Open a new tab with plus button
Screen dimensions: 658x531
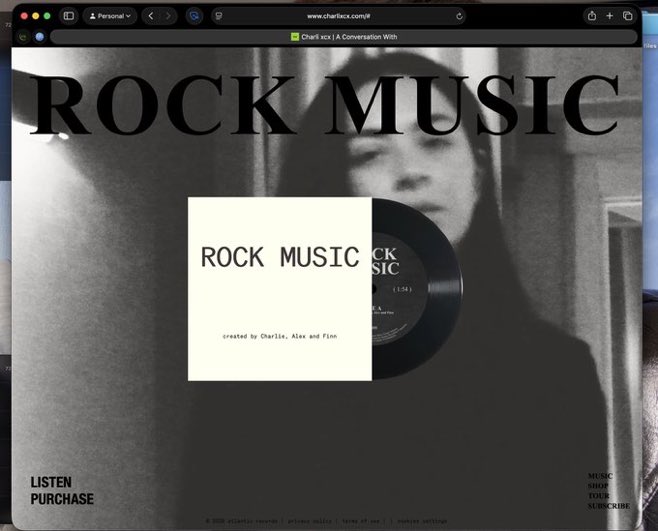(610, 16)
